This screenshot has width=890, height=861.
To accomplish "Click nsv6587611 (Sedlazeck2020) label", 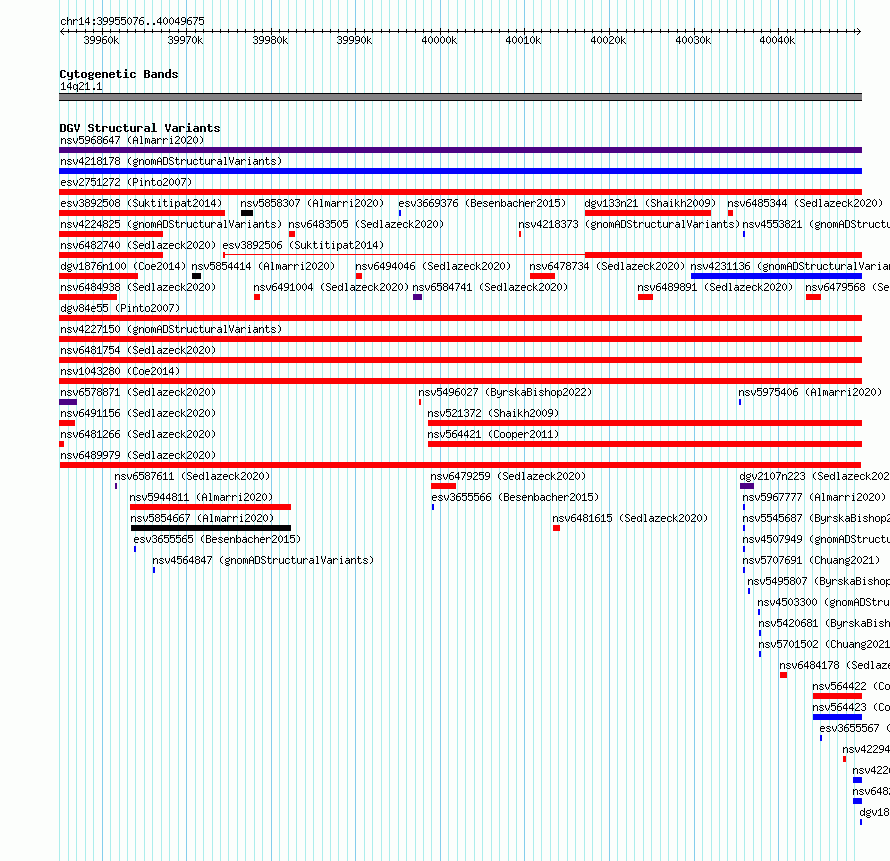I will pos(192,476).
